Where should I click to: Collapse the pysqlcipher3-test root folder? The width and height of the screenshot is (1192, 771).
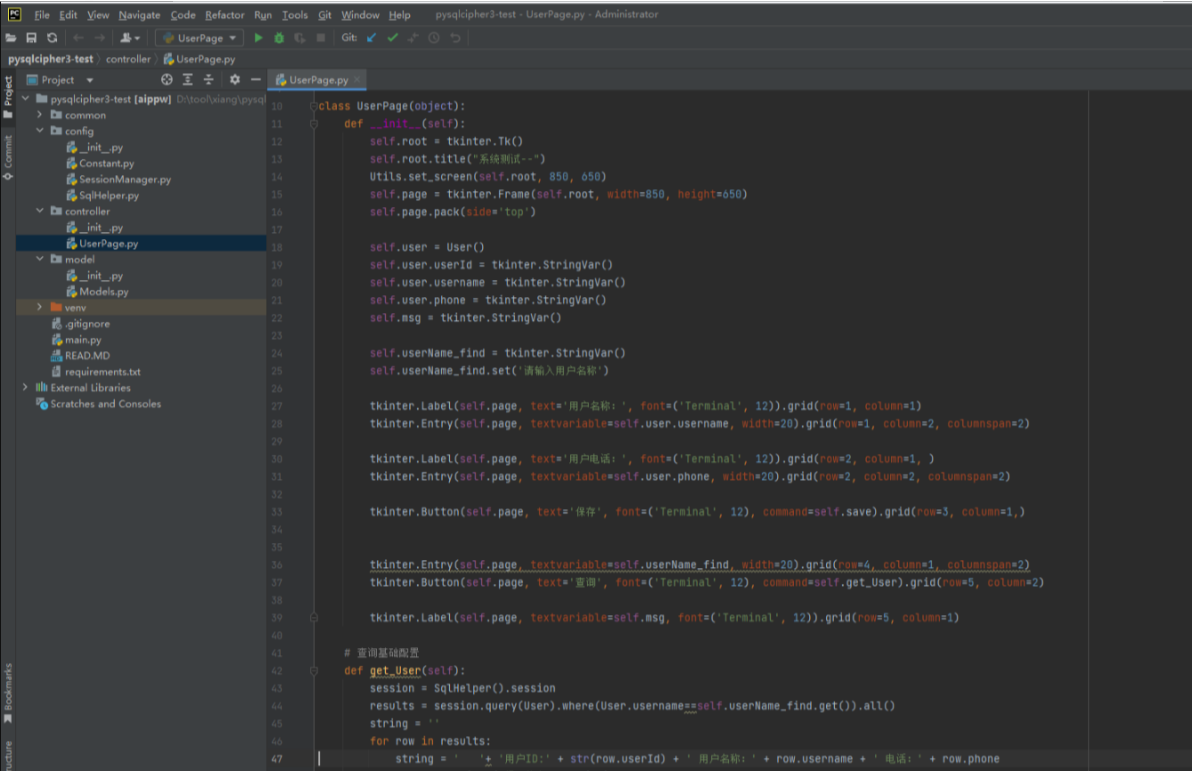point(26,99)
